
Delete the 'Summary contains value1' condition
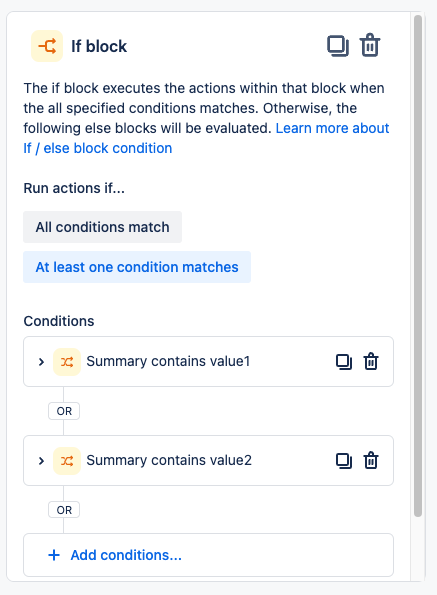coord(371,361)
